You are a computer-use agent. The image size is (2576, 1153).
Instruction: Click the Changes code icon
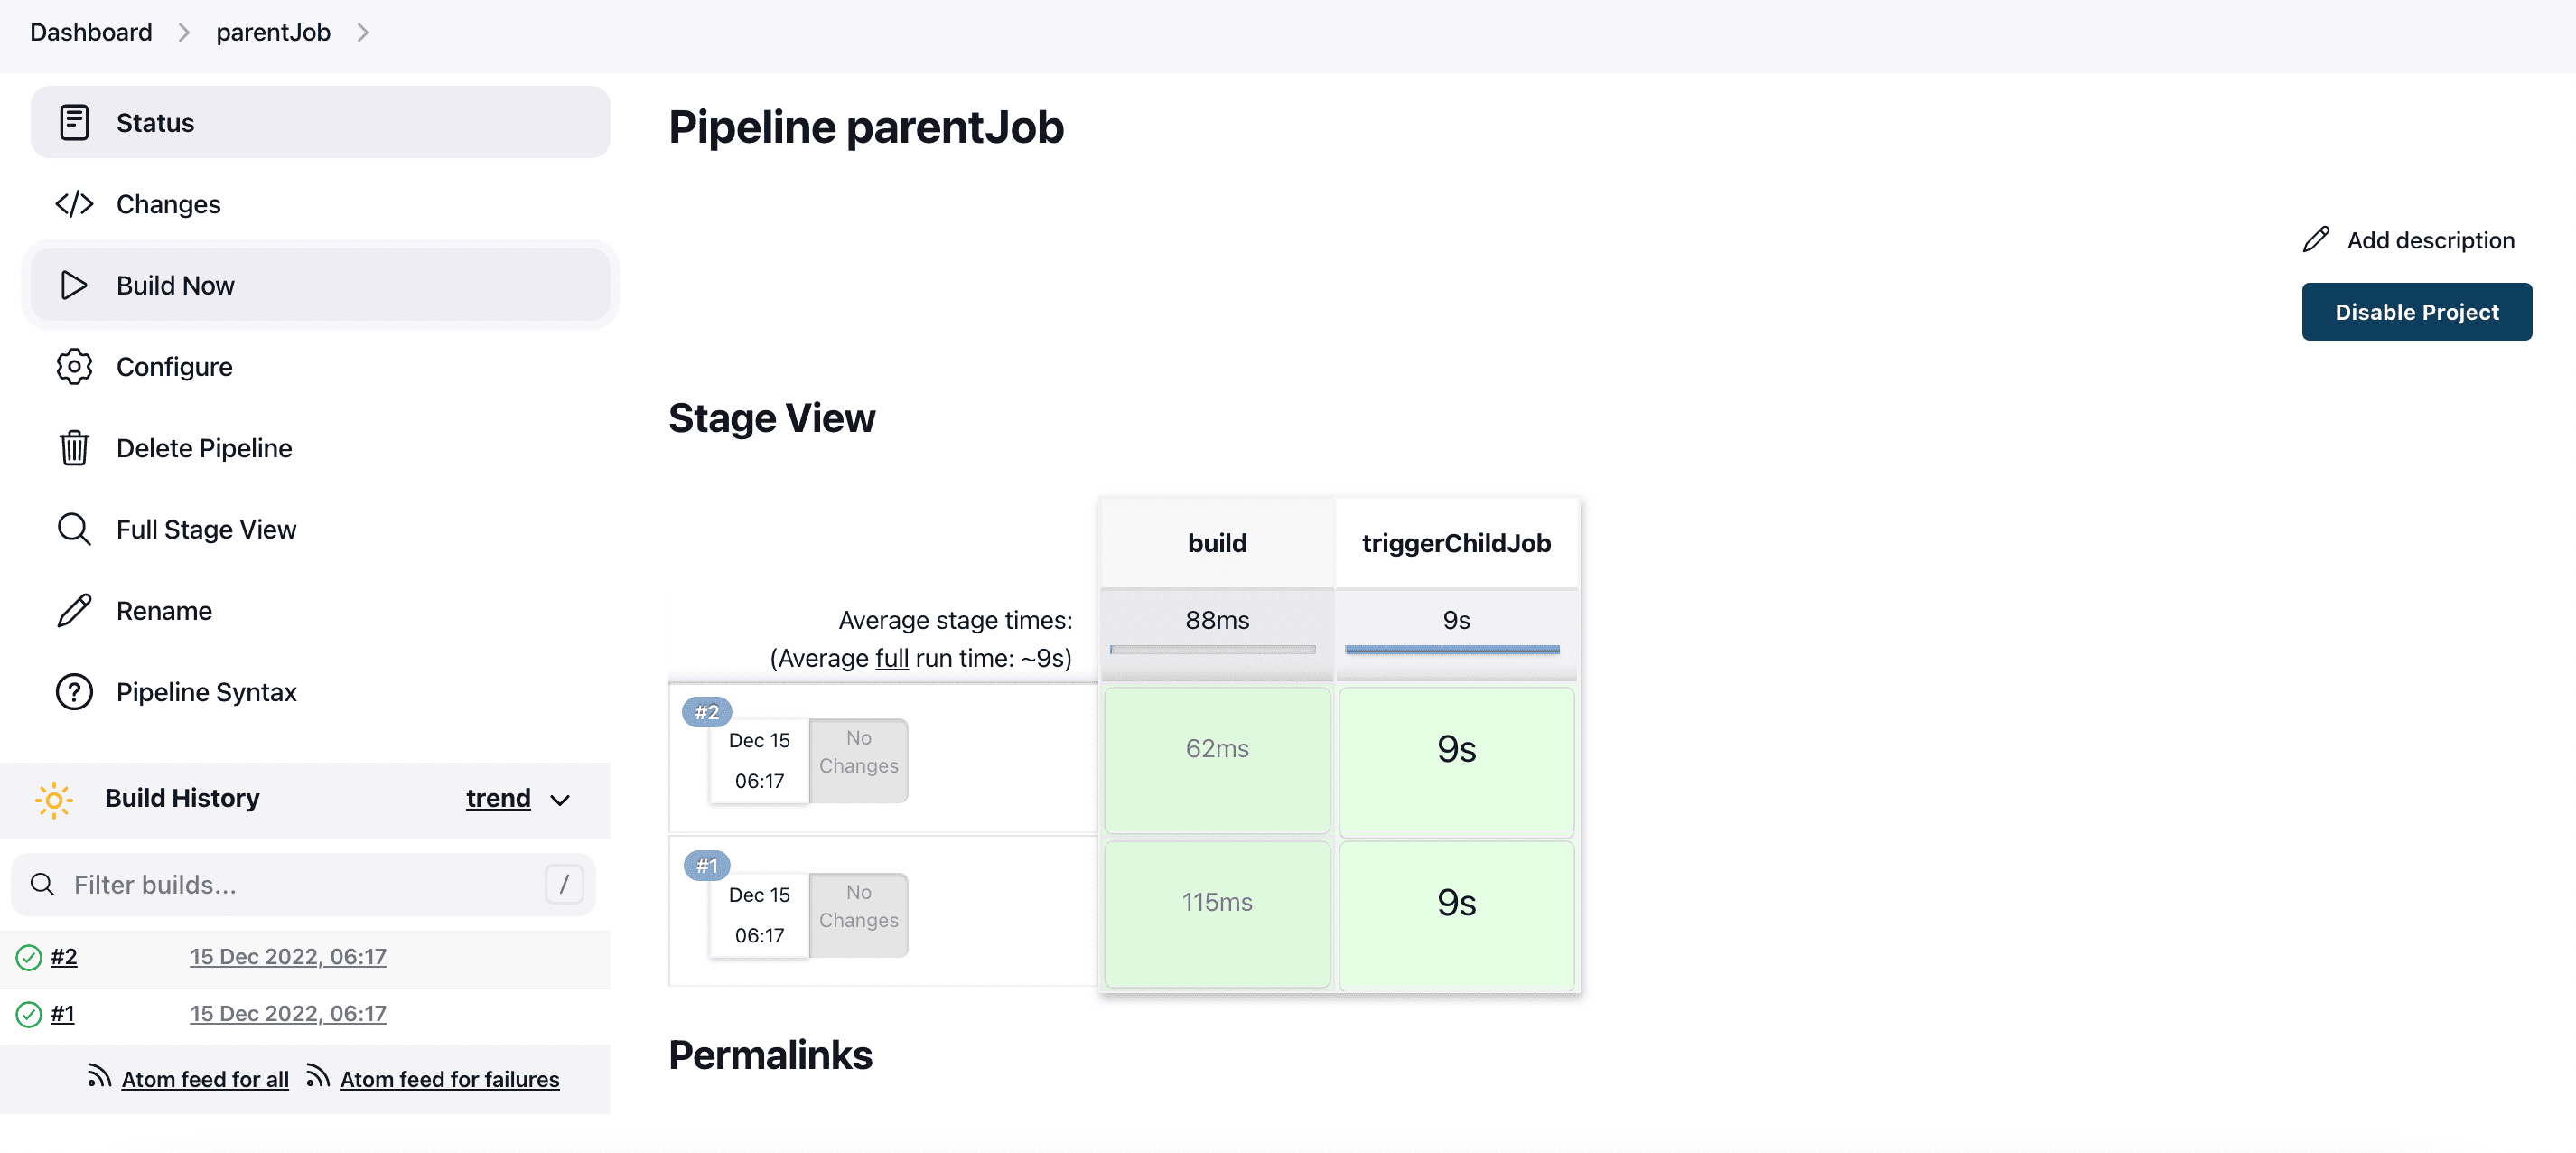coord(74,203)
